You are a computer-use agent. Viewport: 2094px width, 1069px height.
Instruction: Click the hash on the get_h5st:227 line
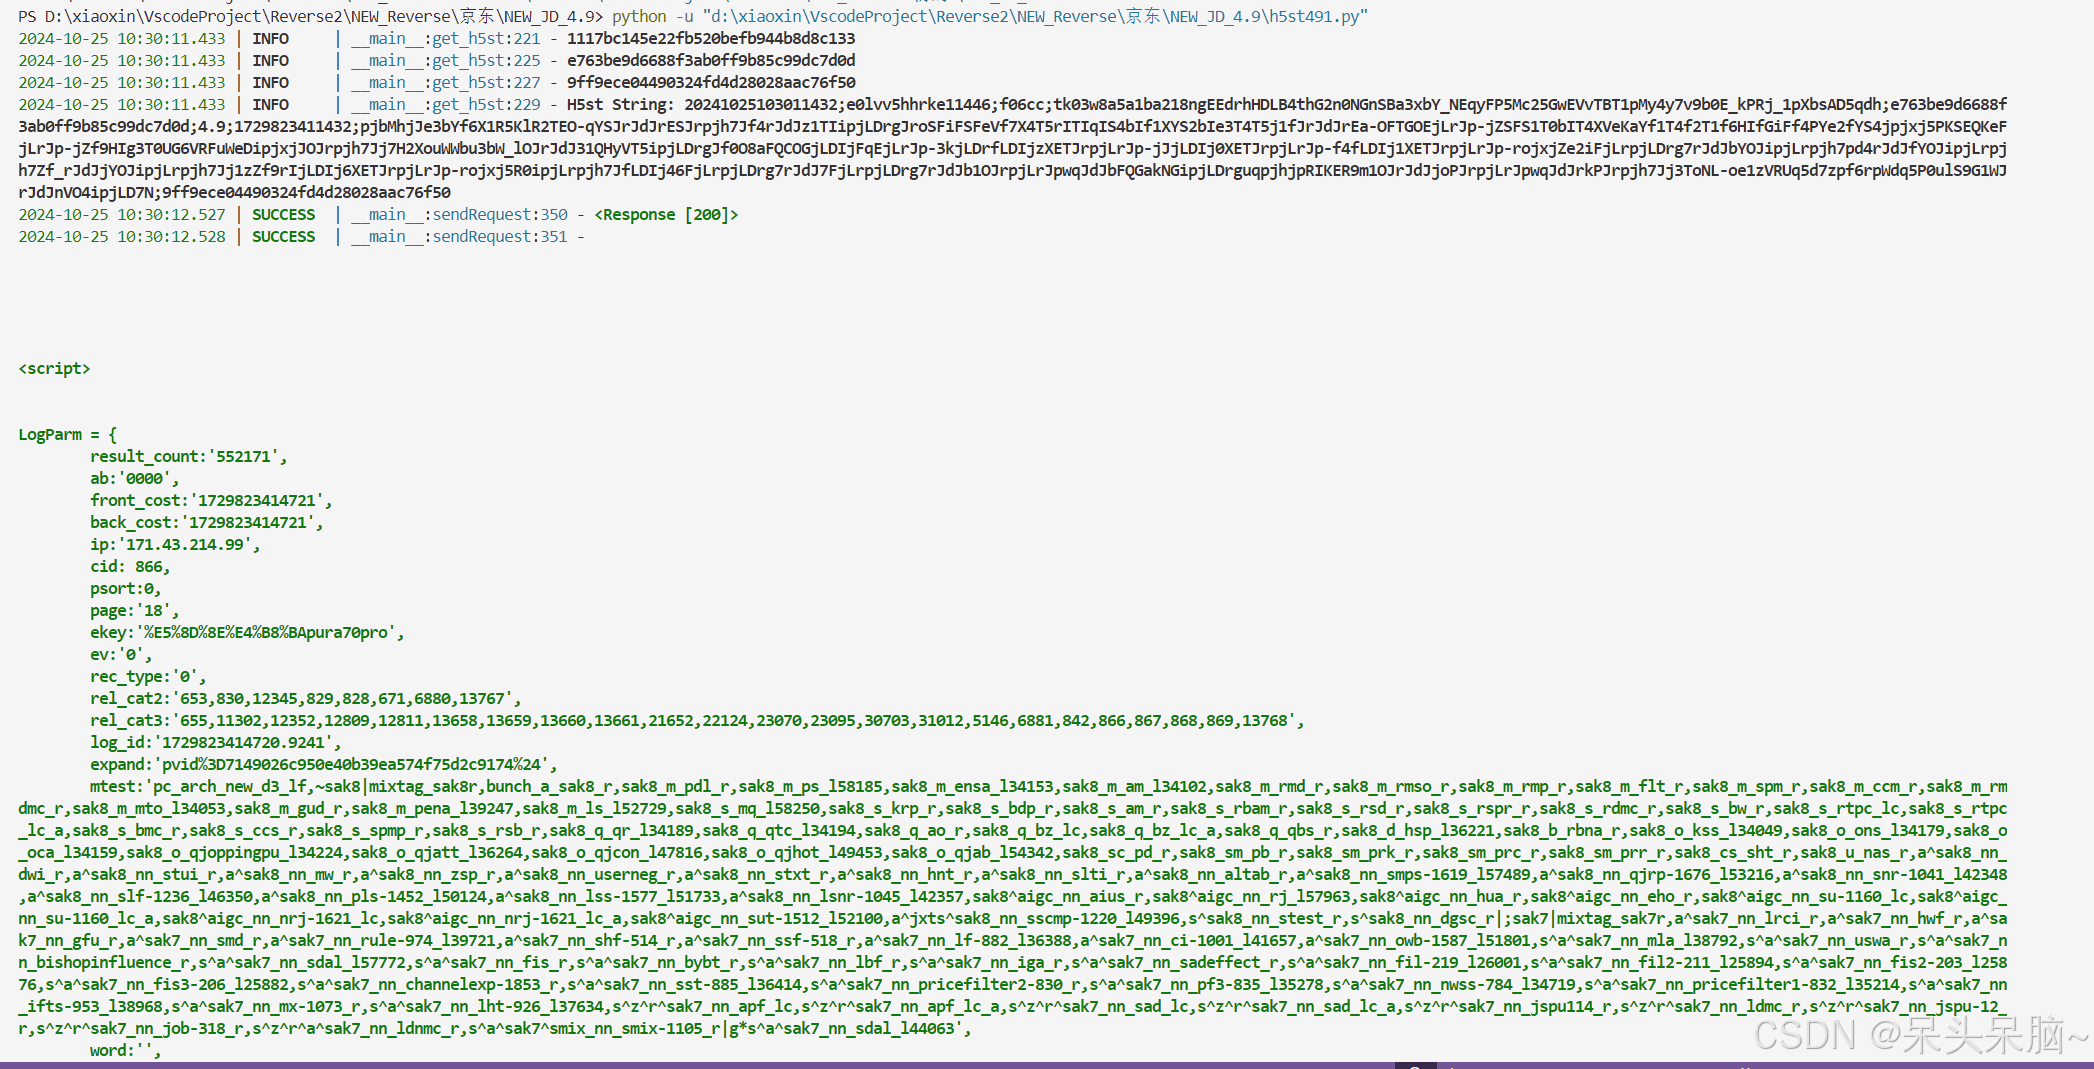click(x=711, y=82)
